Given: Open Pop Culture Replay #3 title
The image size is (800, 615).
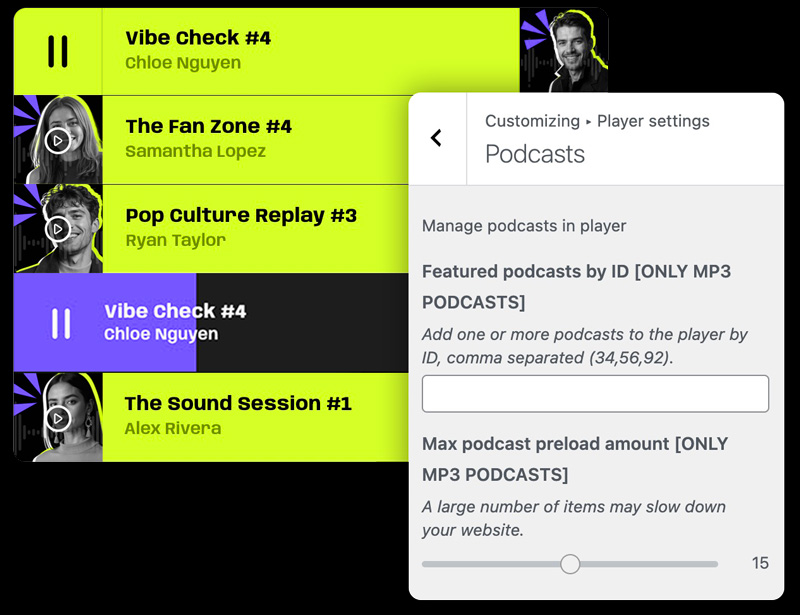Looking at the screenshot, I should 241,215.
